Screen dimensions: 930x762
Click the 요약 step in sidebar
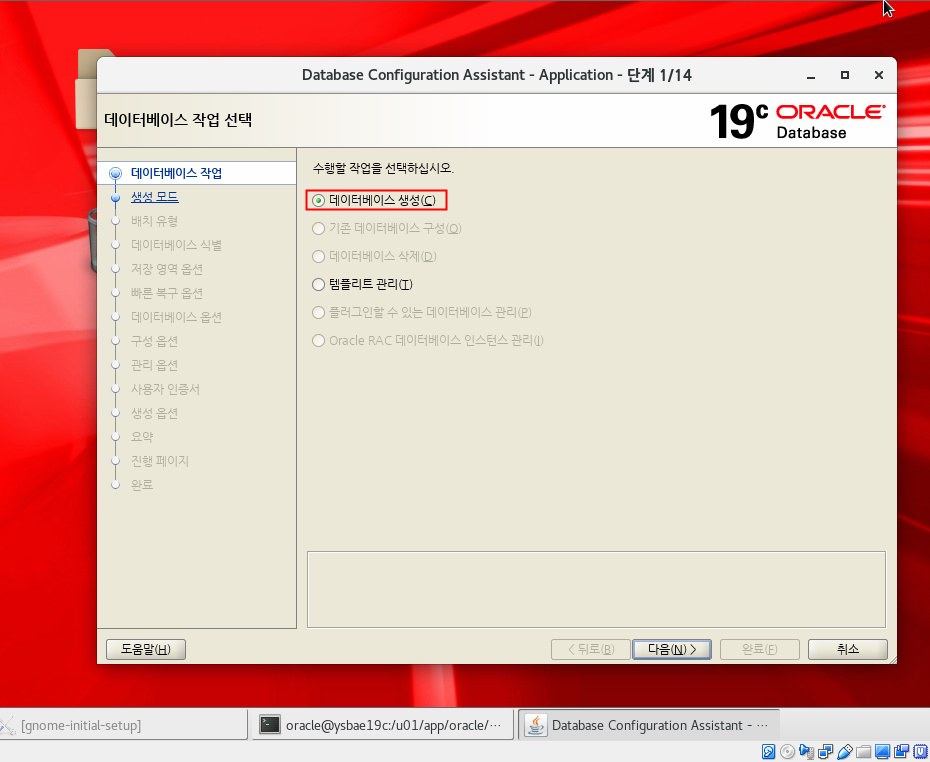pos(142,437)
